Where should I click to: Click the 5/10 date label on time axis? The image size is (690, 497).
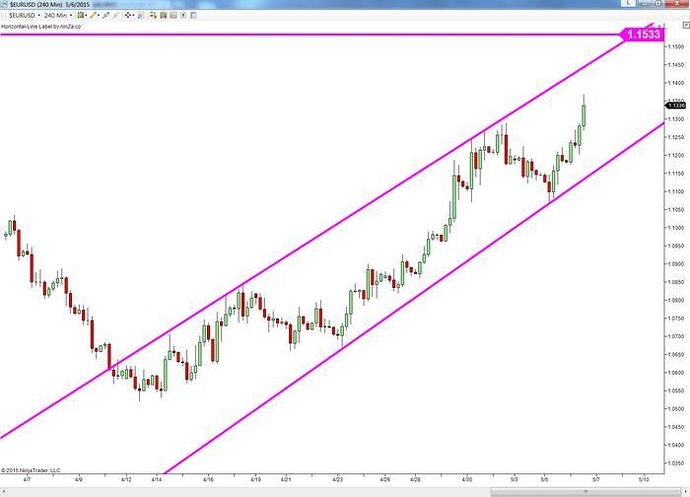tap(644, 479)
